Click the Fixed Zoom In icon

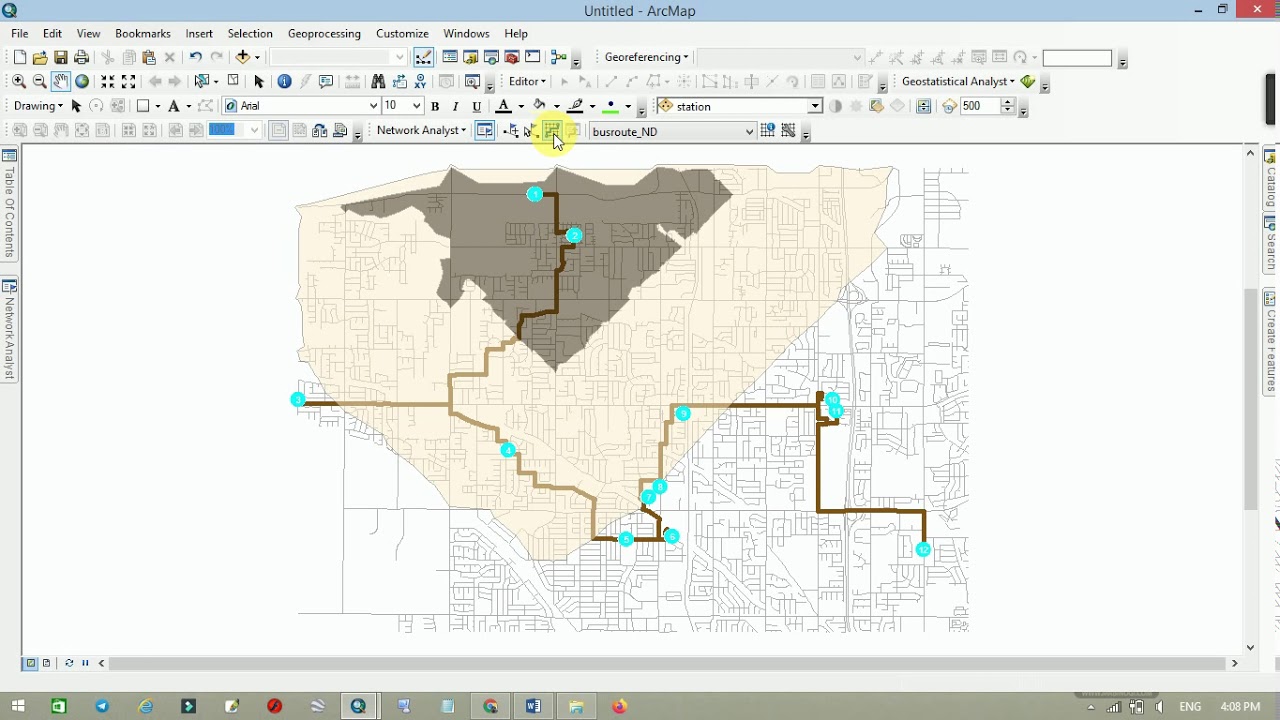coord(107,81)
